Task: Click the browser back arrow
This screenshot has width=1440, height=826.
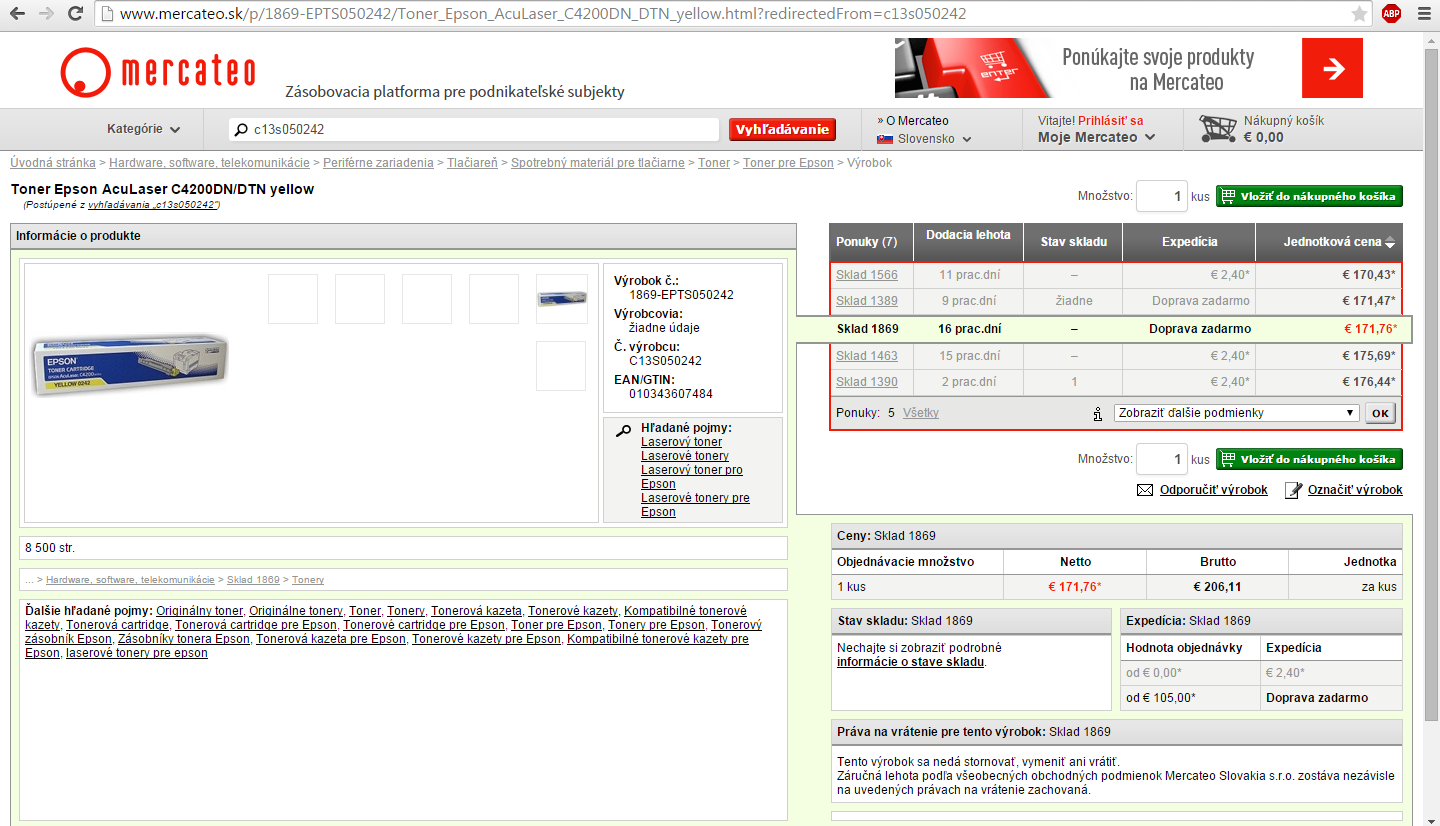Action: 18,14
